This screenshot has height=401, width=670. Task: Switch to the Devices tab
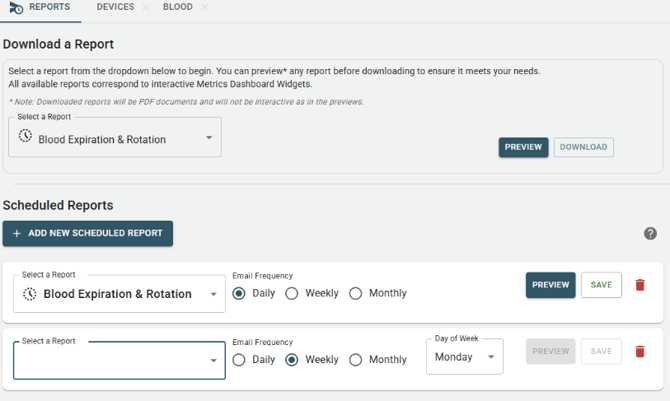pyautogui.click(x=115, y=8)
